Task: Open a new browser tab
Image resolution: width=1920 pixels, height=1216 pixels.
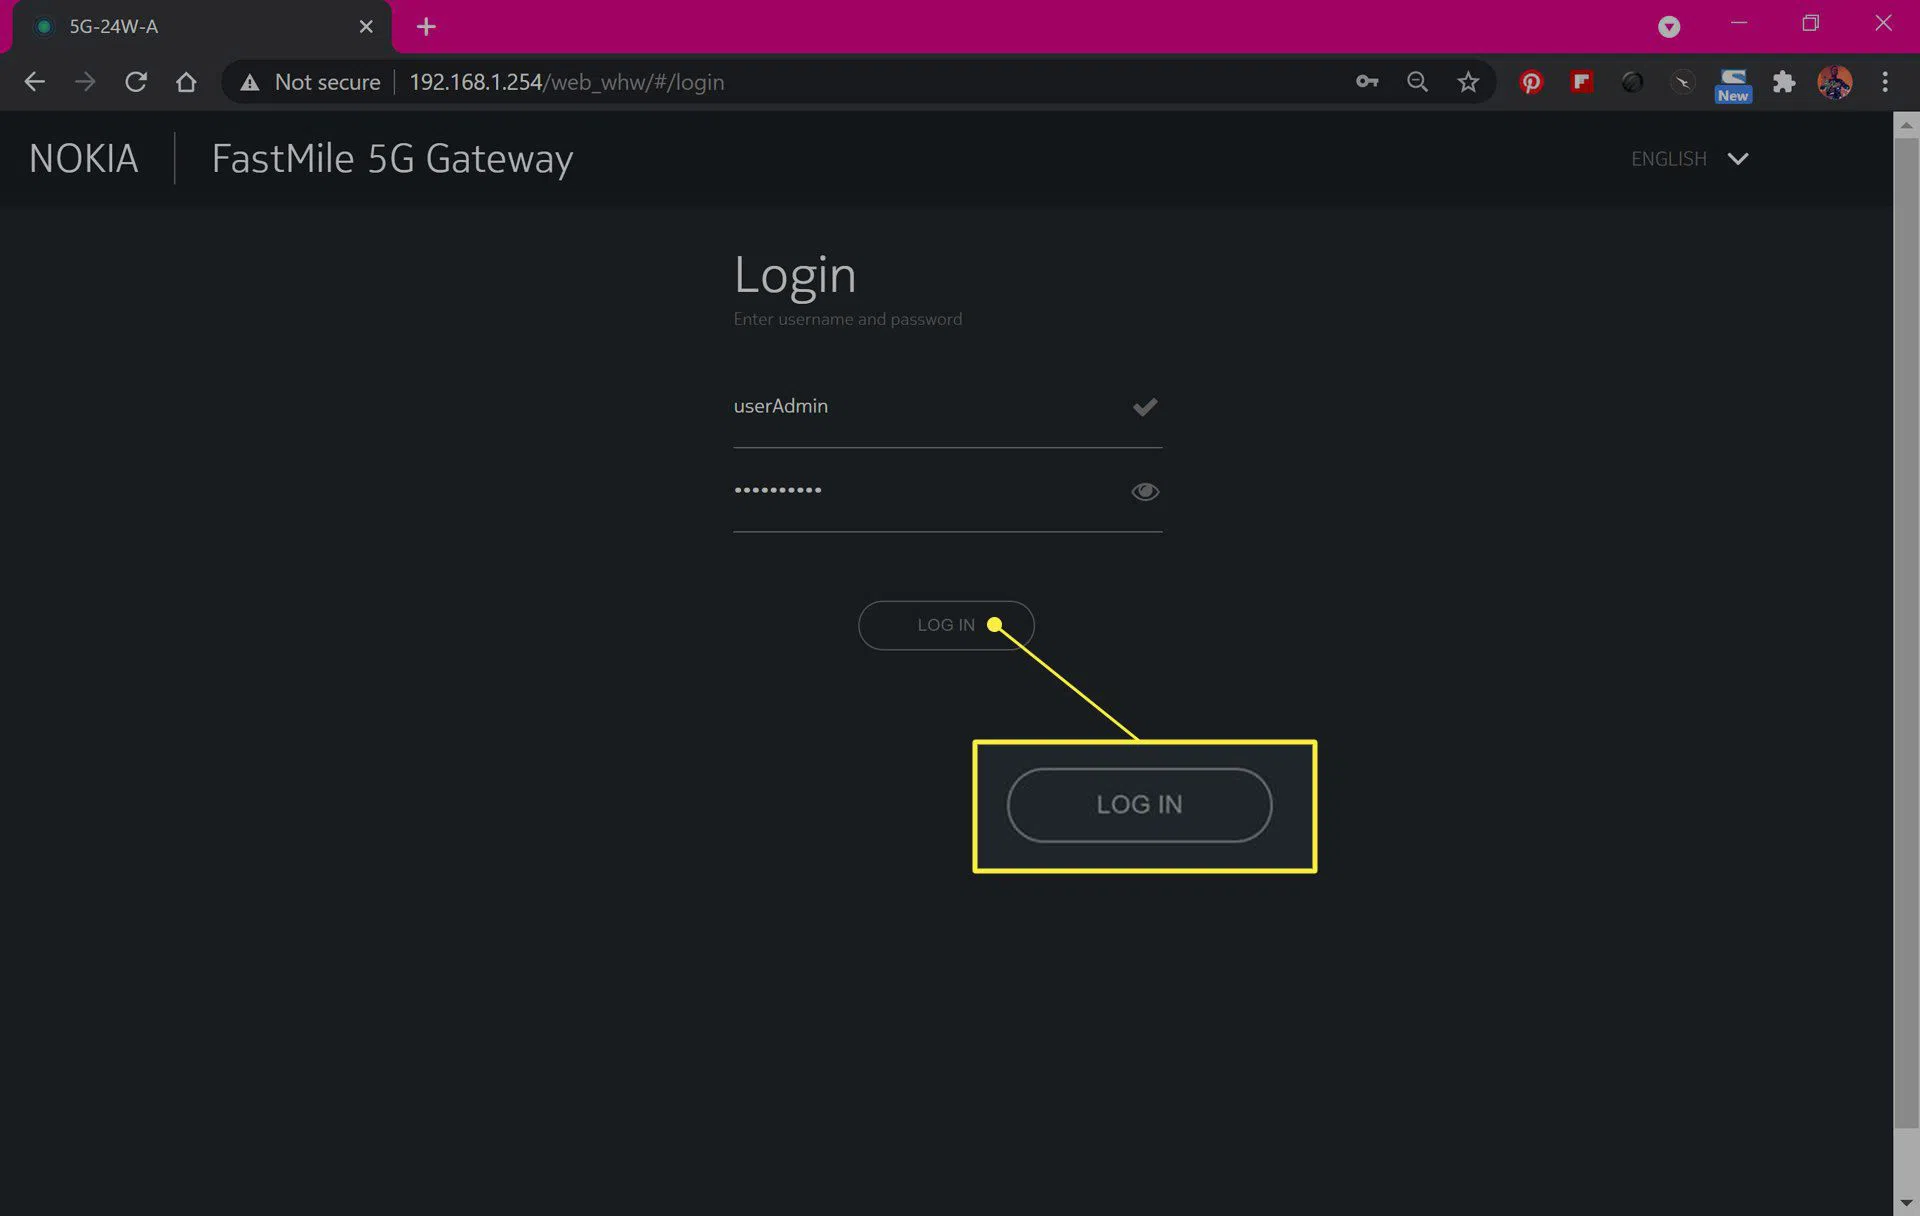Action: click(x=426, y=27)
